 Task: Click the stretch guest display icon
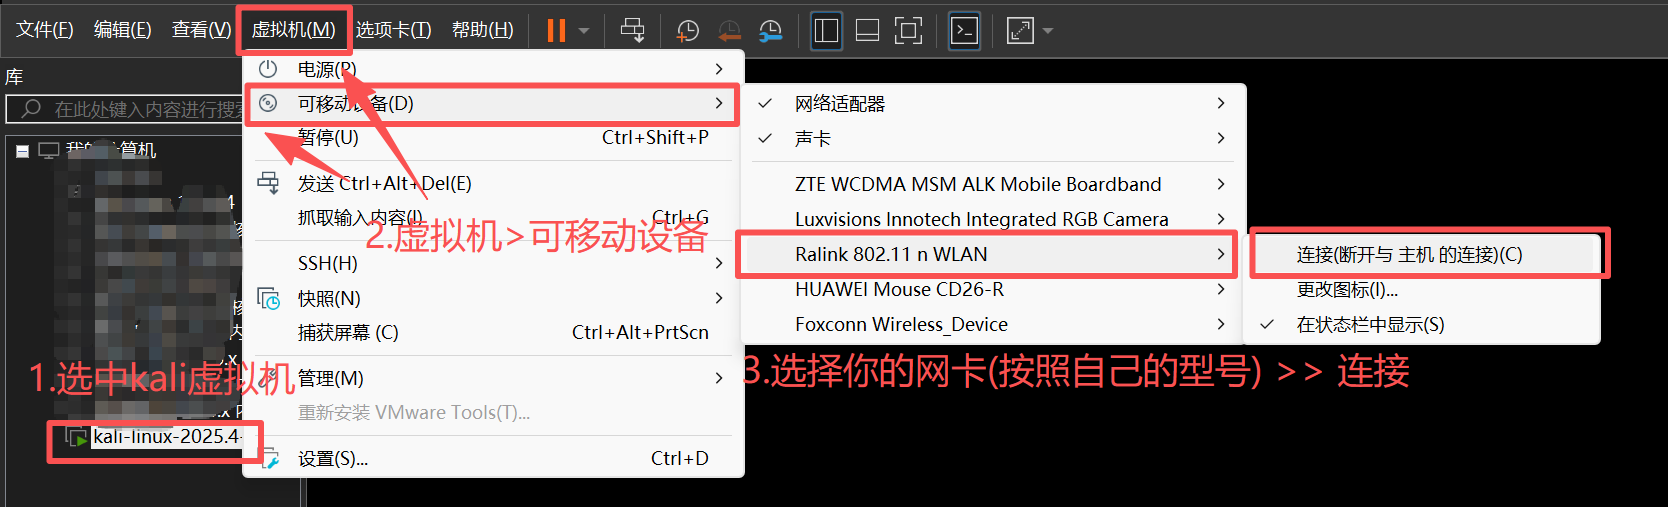tap(1020, 30)
